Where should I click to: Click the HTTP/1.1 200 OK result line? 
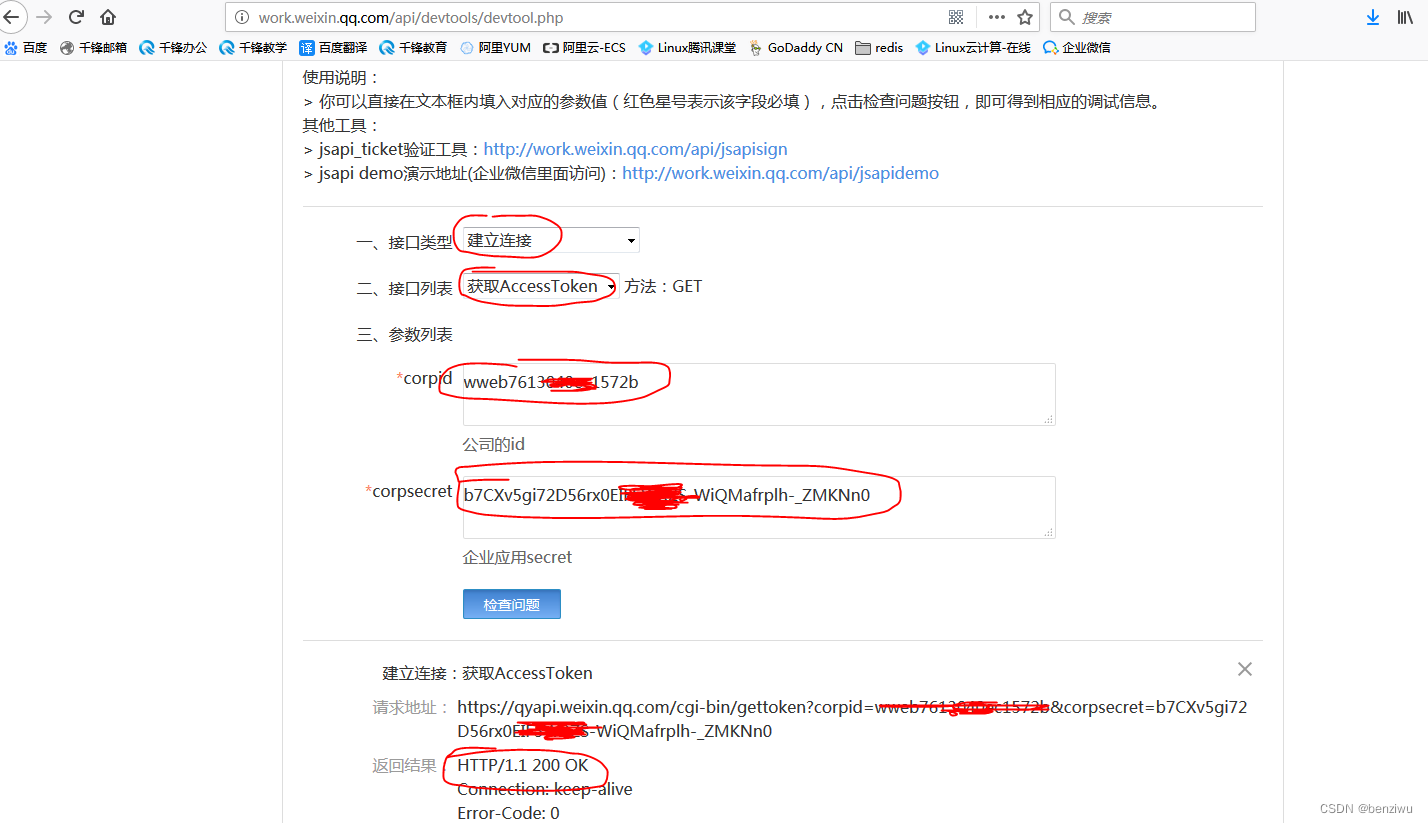tap(523, 765)
